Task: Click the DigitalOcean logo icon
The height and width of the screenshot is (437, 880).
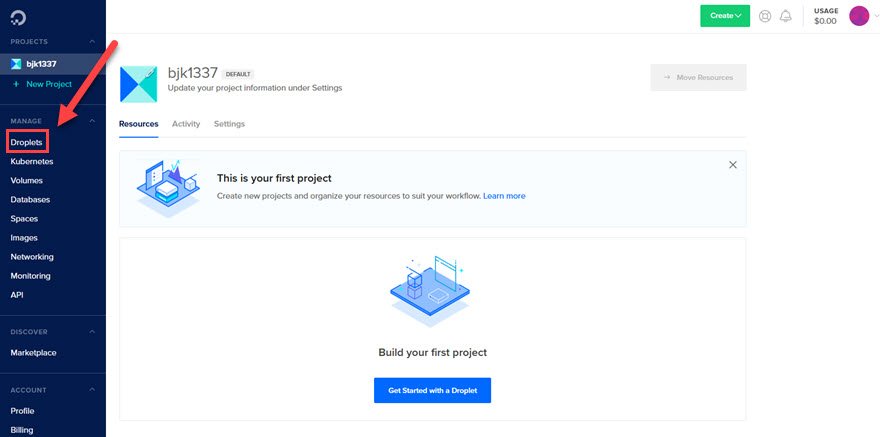Action: point(19,17)
